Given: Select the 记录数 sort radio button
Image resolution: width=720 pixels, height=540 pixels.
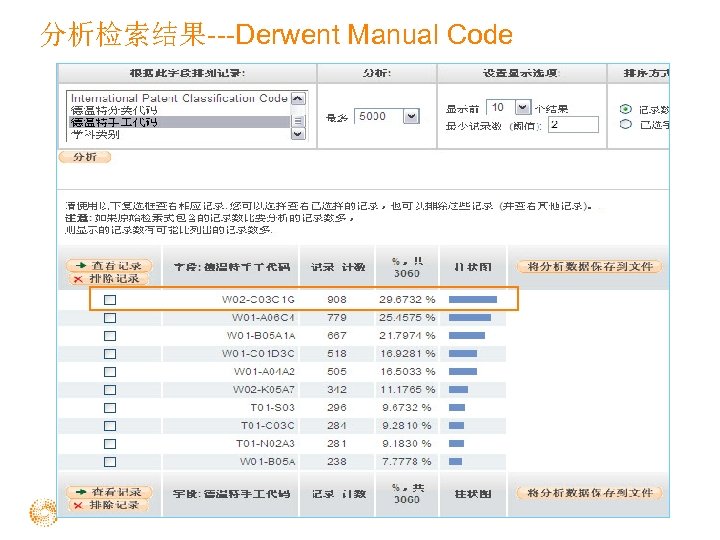Looking at the screenshot, I should [x=625, y=109].
